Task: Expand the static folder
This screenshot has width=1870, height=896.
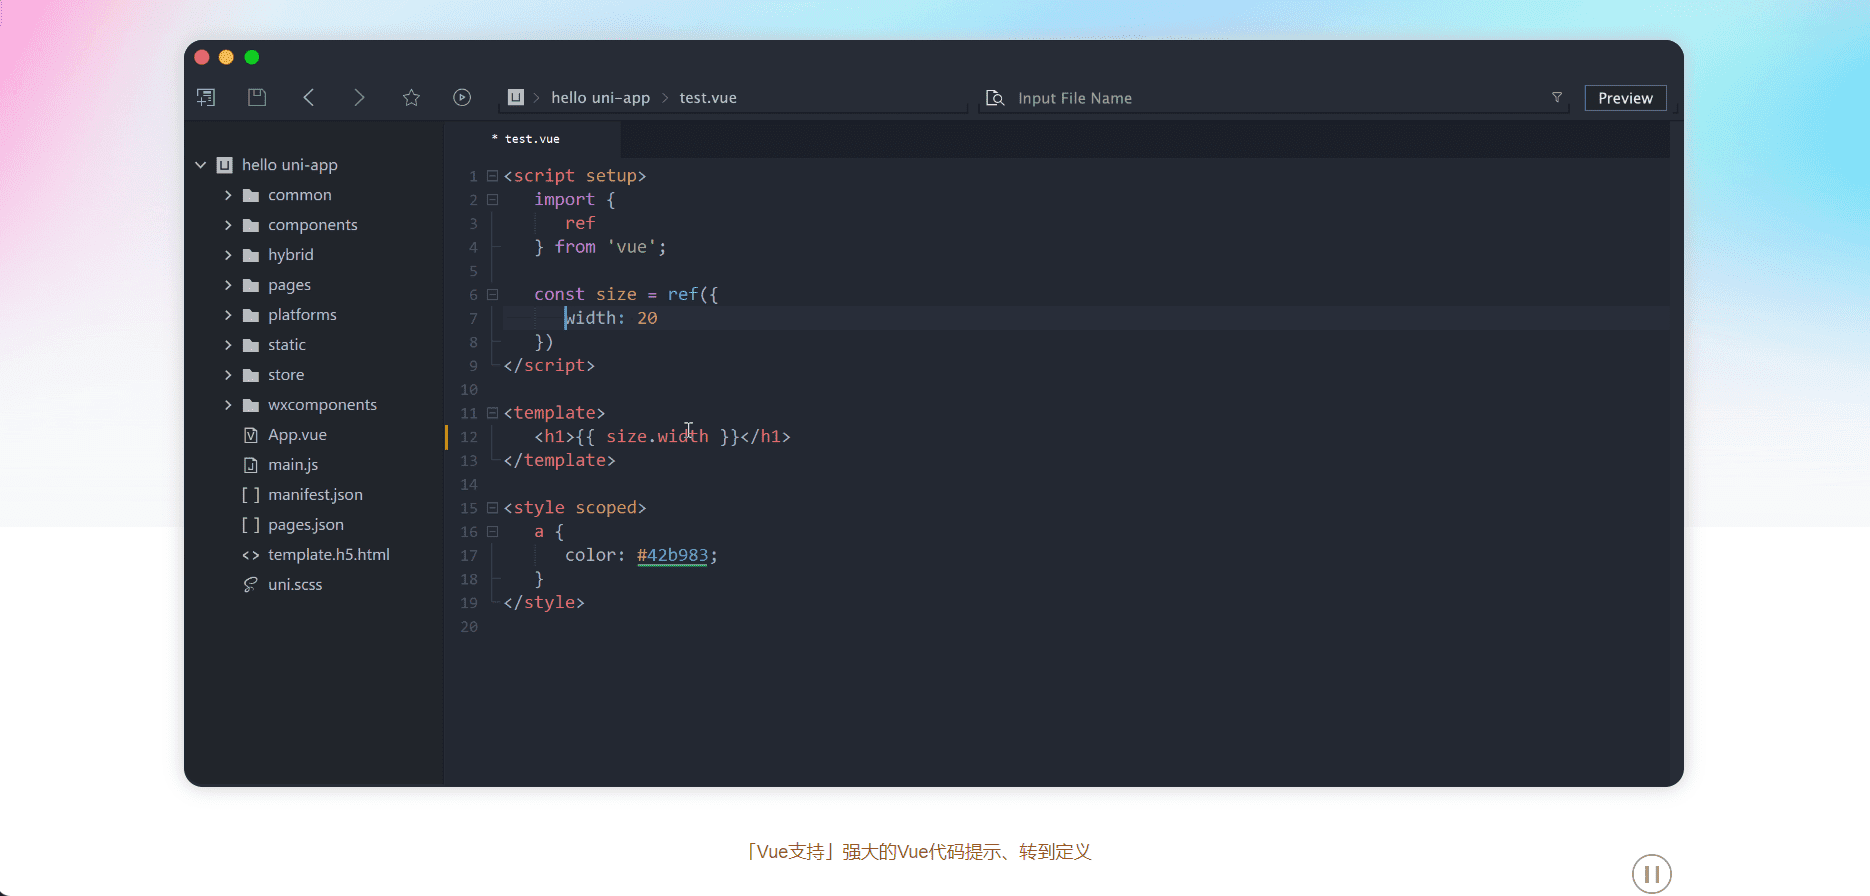Action: [x=228, y=345]
